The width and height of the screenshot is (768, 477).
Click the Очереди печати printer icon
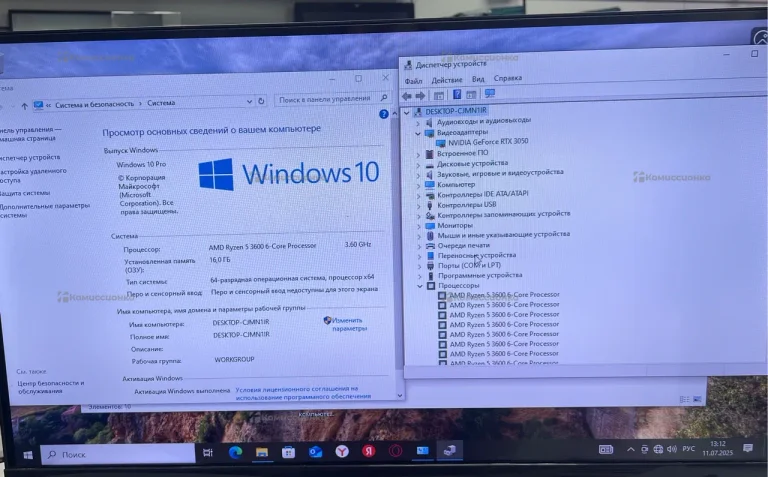(x=430, y=245)
